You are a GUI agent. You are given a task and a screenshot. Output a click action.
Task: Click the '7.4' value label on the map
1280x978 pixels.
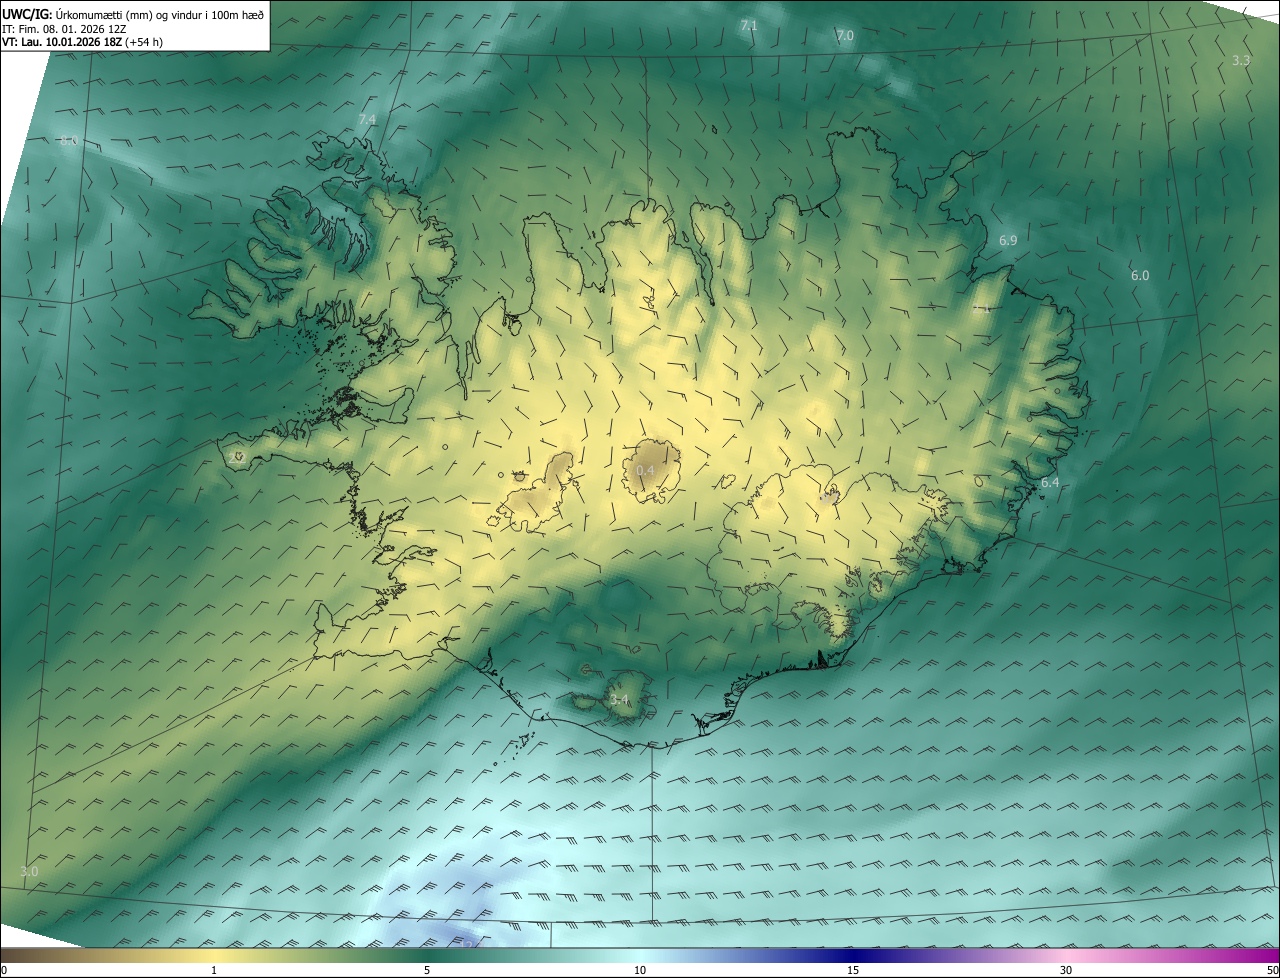pyautogui.click(x=367, y=120)
